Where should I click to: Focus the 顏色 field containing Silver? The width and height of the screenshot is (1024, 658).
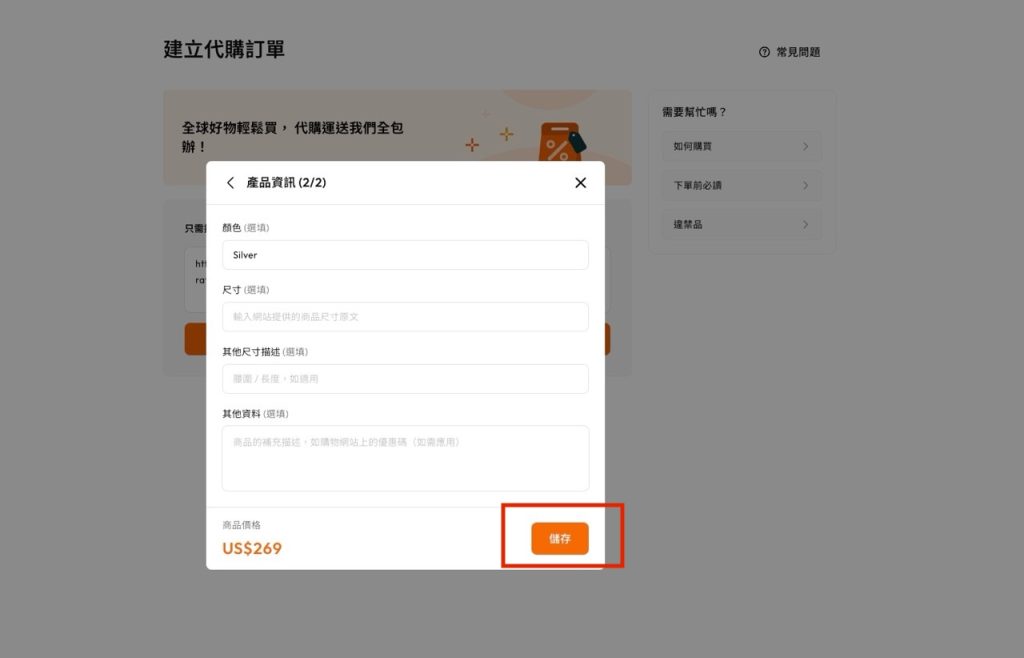pos(405,255)
